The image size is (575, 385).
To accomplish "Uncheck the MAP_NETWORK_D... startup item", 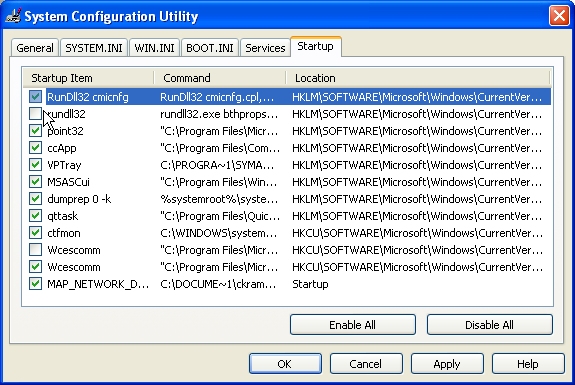I will 35,284.
